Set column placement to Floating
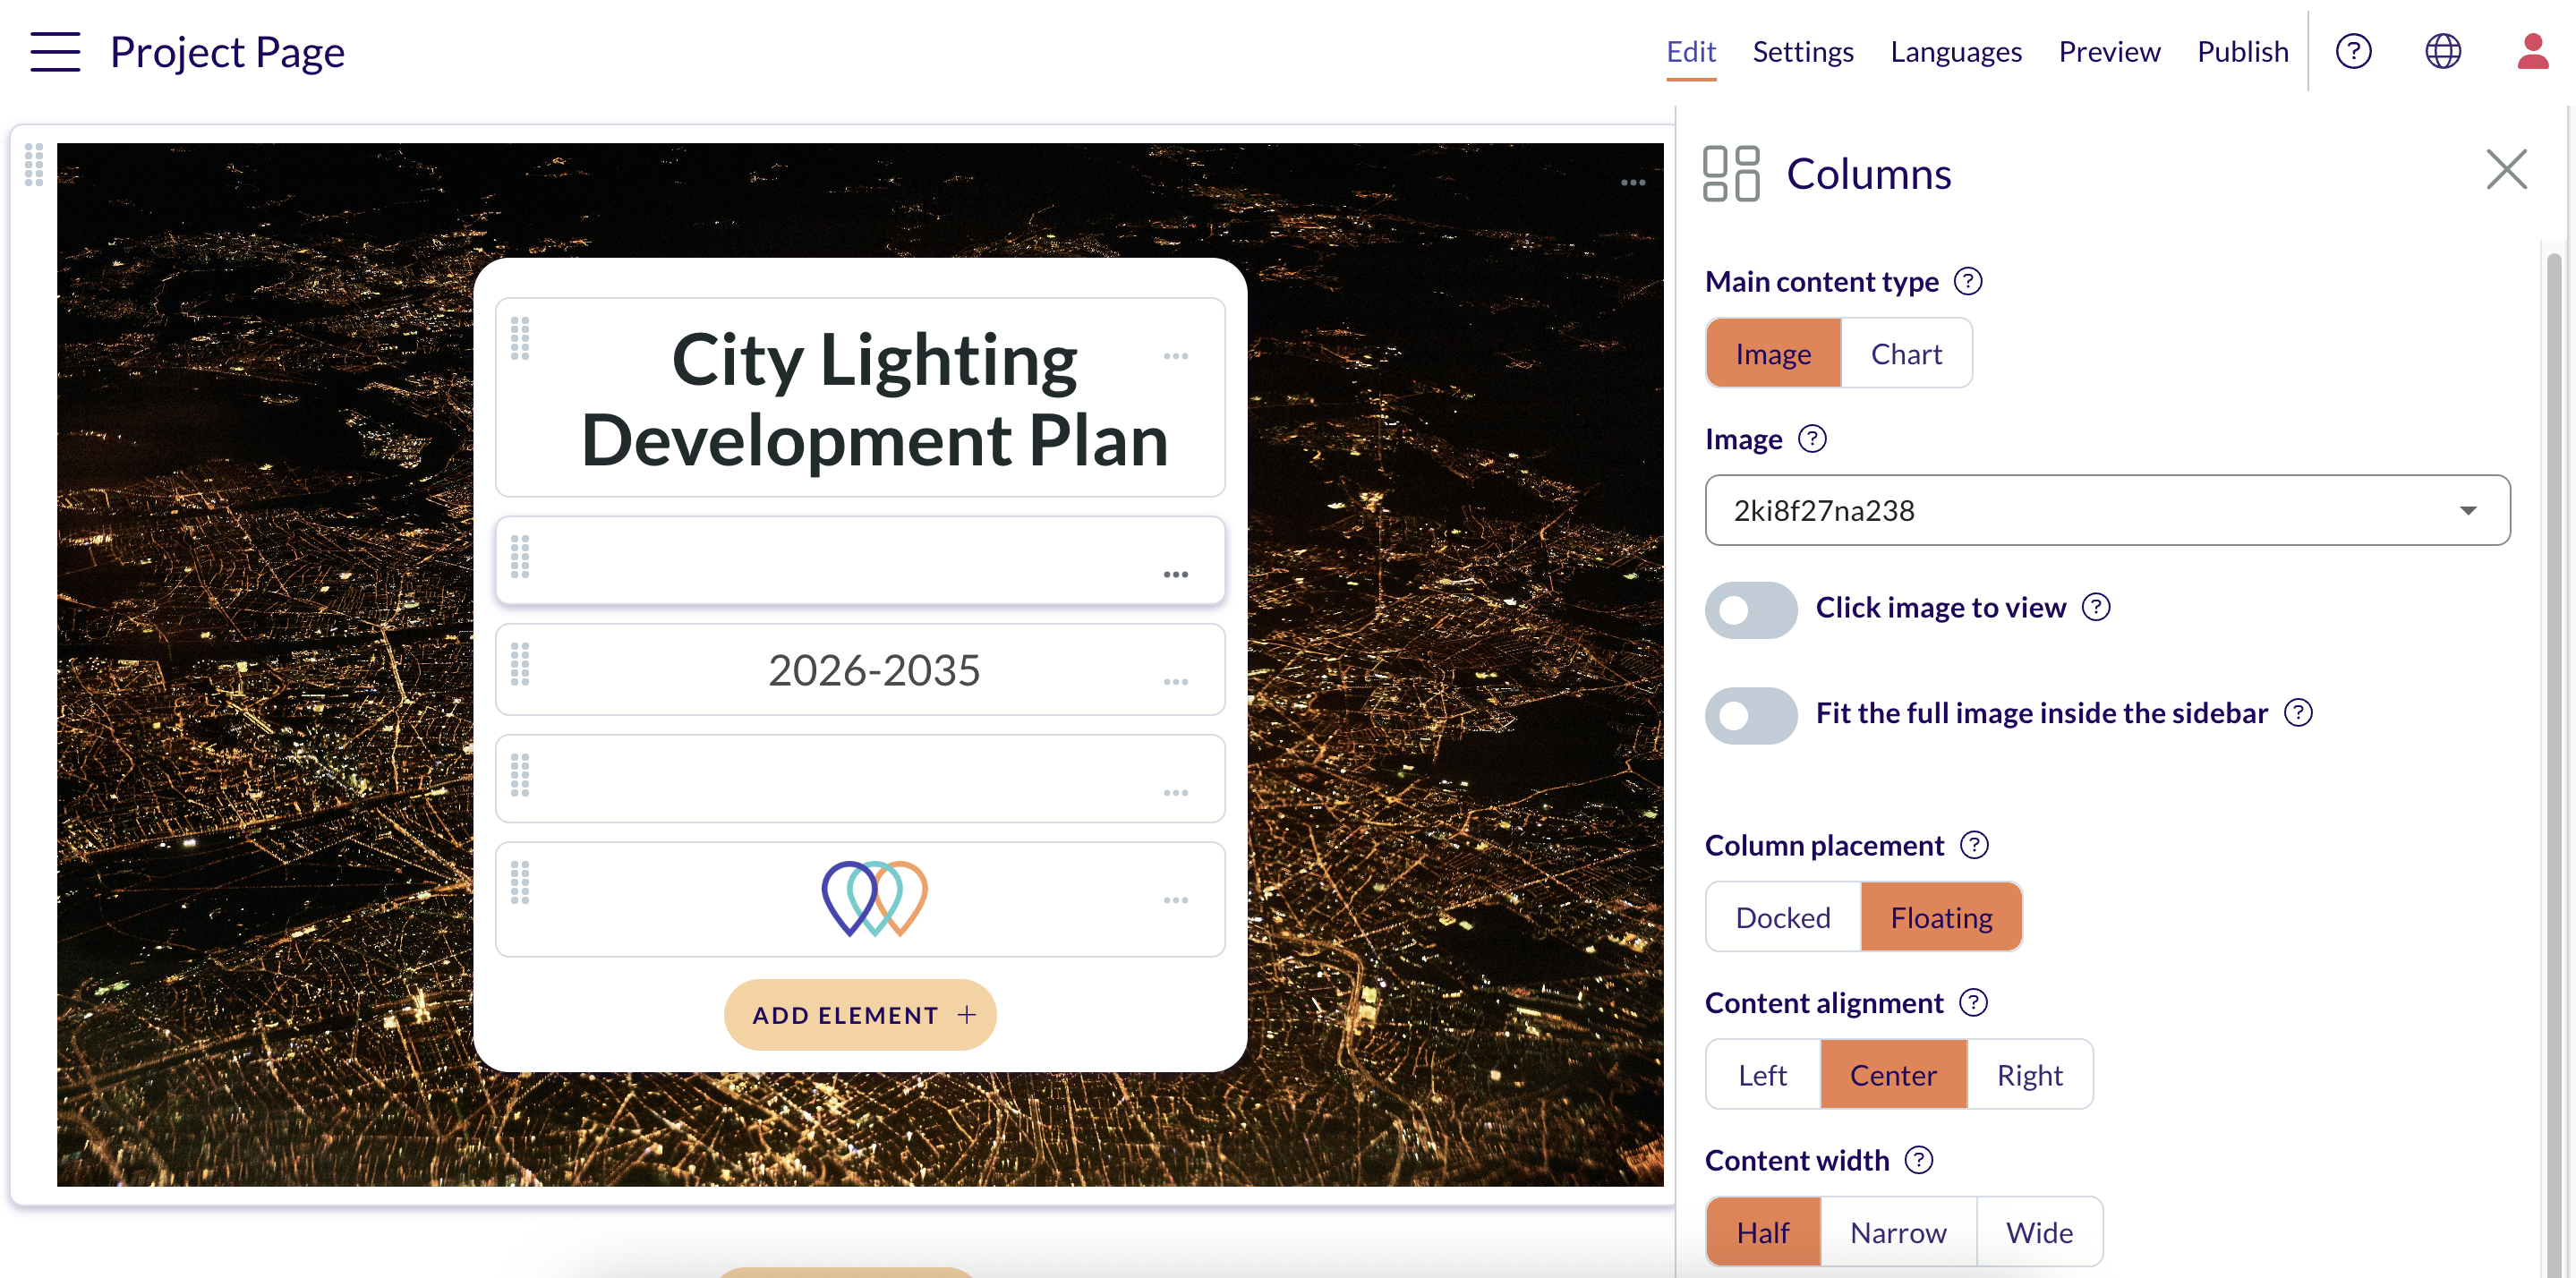The image size is (2576, 1278). [1941, 917]
